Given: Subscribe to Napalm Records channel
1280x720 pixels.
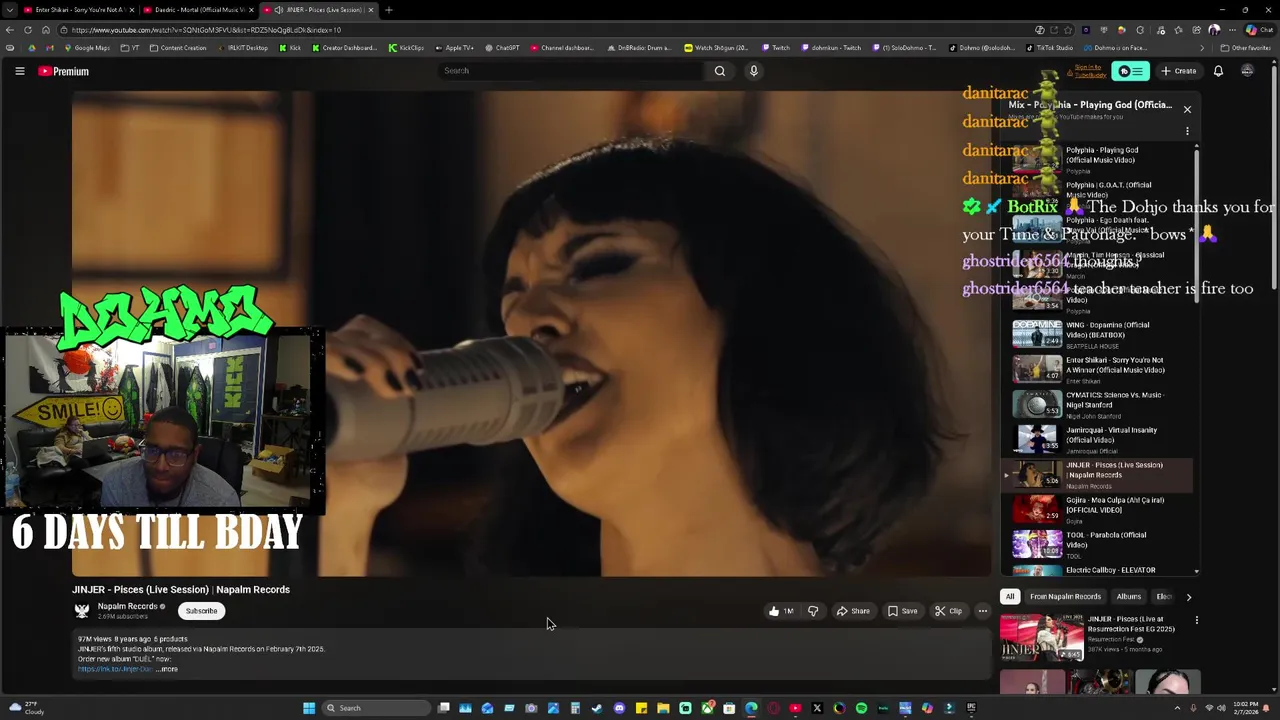Looking at the screenshot, I should 201,611.
